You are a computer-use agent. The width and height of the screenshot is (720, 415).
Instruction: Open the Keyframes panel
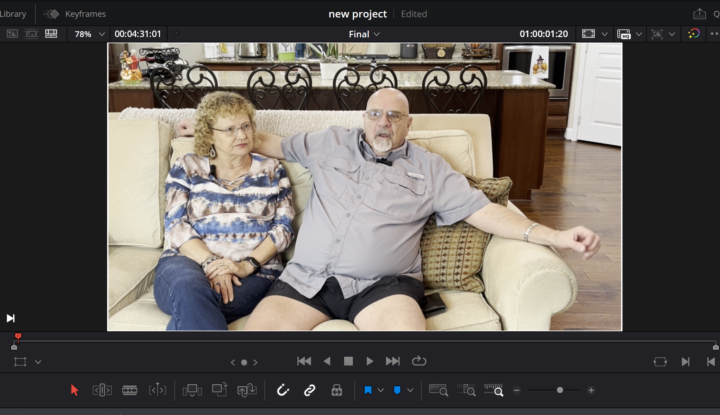pyautogui.click(x=75, y=14)
